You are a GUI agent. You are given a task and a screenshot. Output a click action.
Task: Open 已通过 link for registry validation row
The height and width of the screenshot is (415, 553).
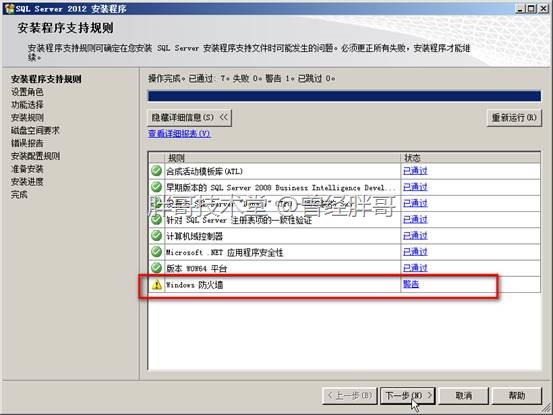pos(415,220)
